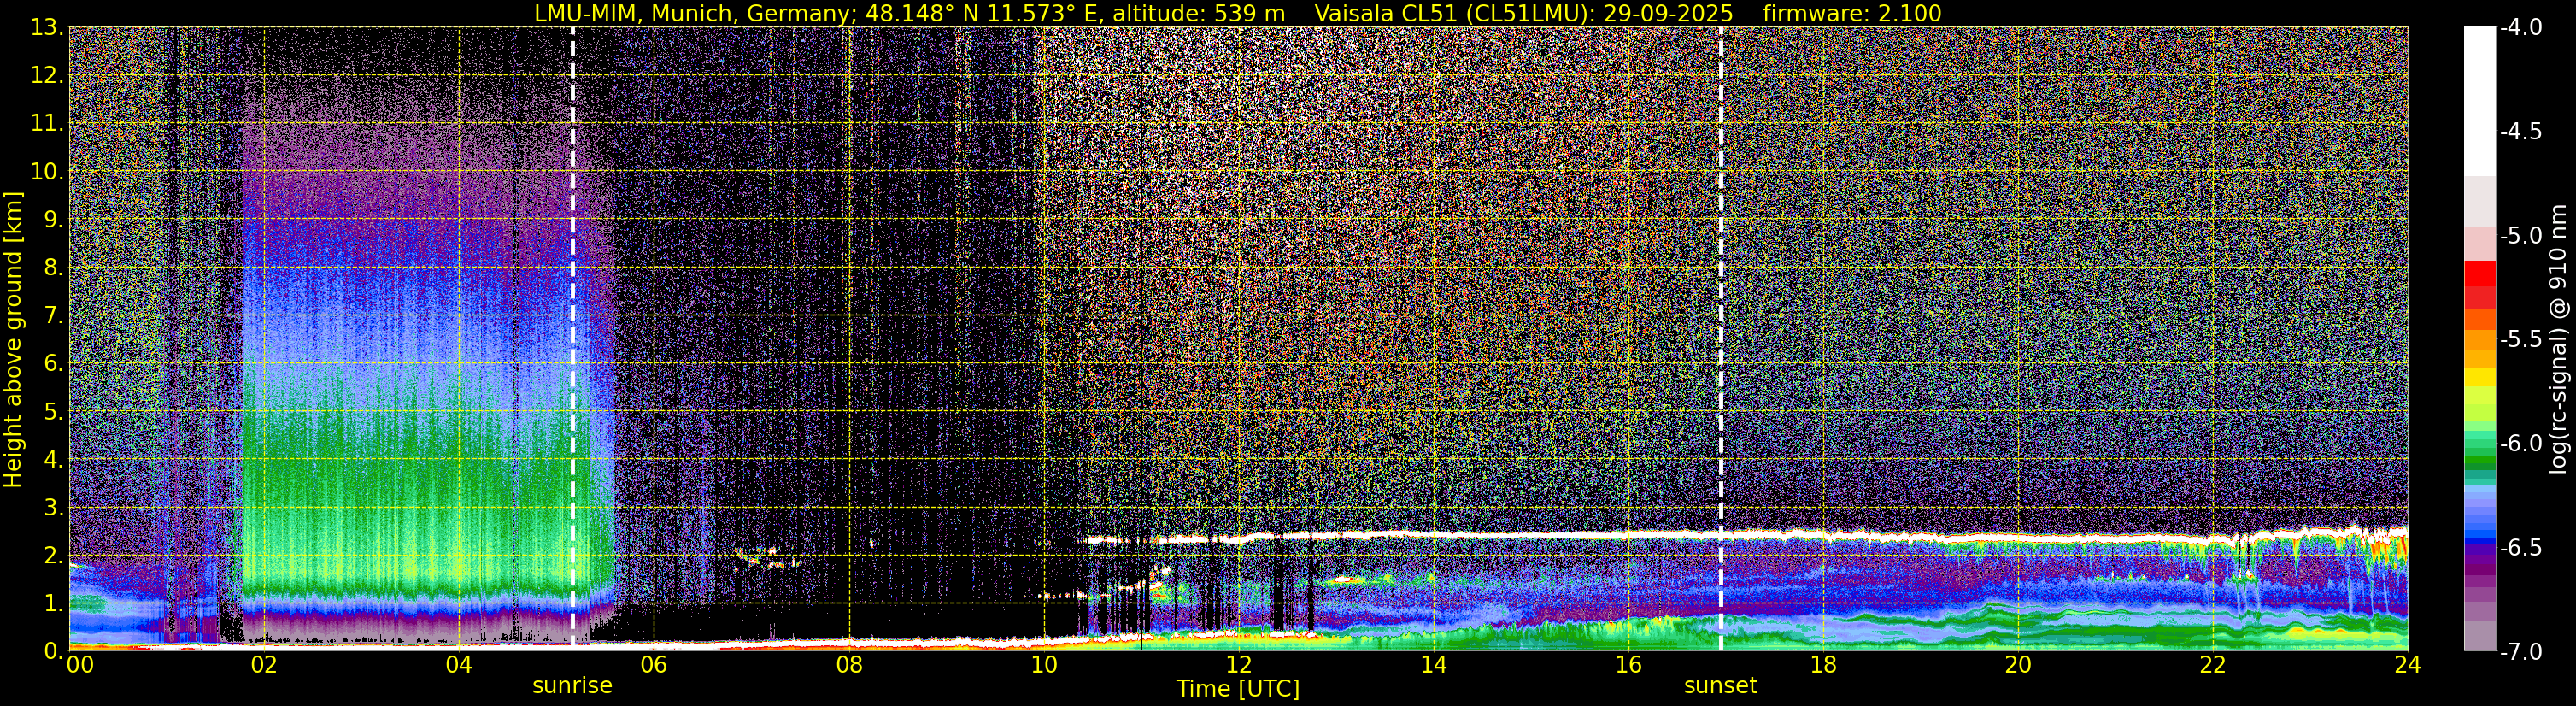Image resolution: width=2576 pixels, height=706 pixels.
Task: Click the sunset dashed vertical marker line
Action: pyautogui.click(x=1721, y=338)
